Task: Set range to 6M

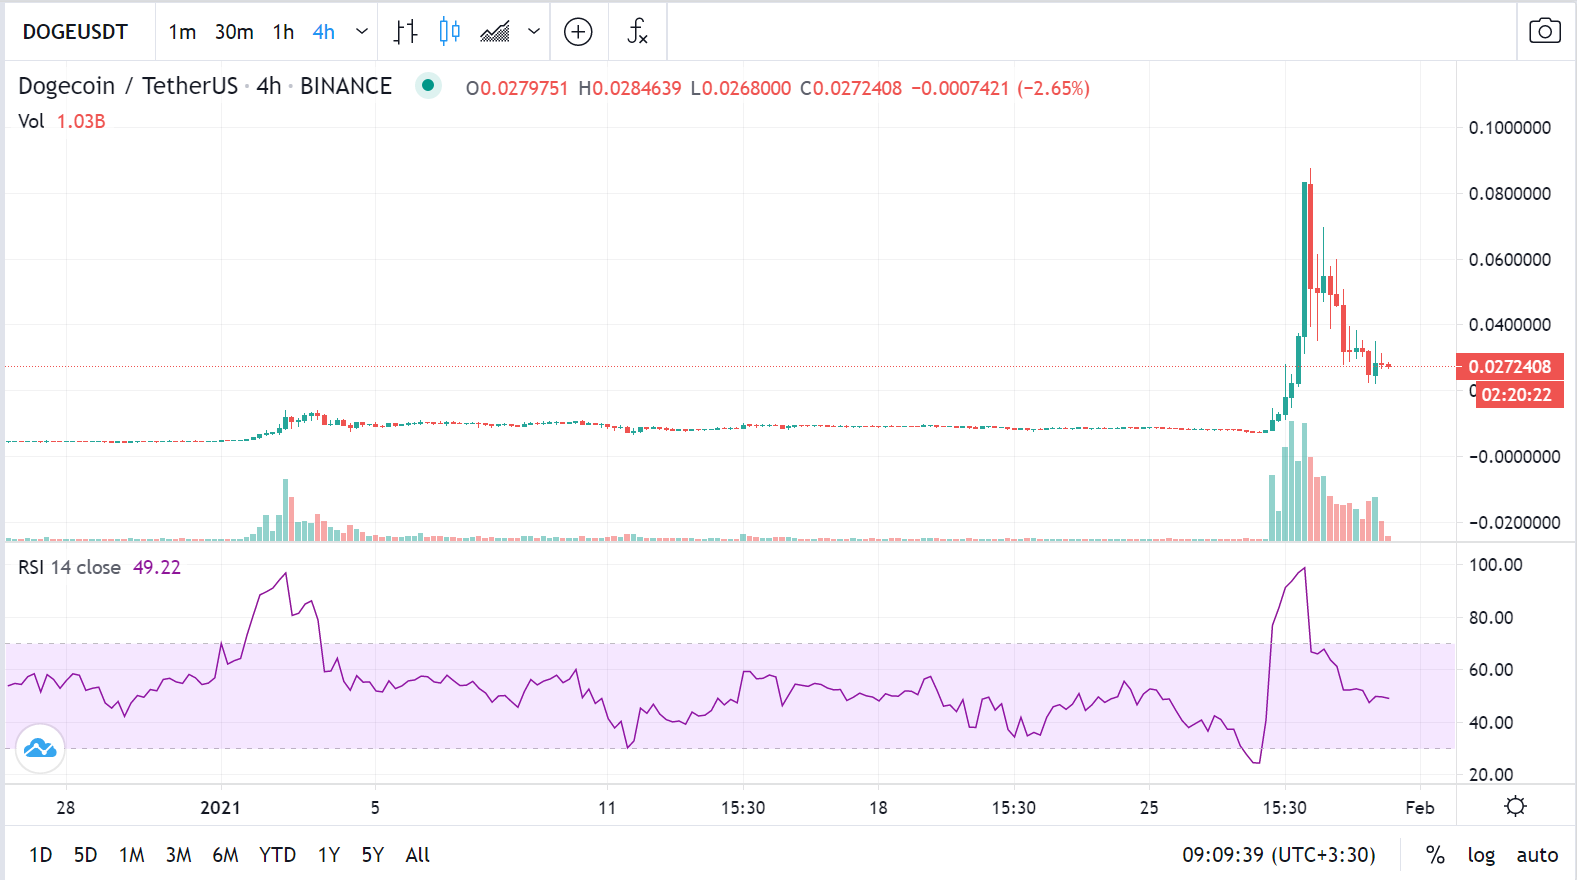Action: click(226, 855)
